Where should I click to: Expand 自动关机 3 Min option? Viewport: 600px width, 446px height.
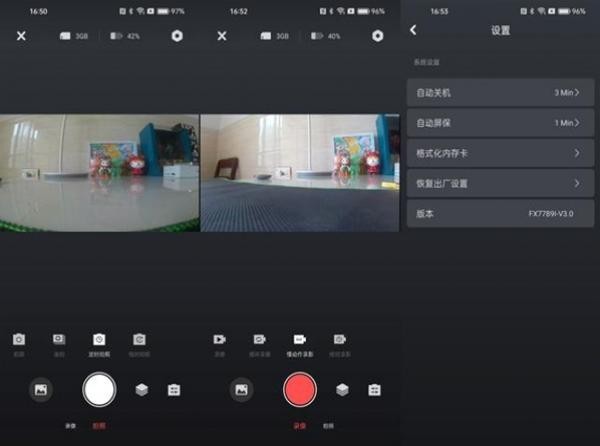500,92
